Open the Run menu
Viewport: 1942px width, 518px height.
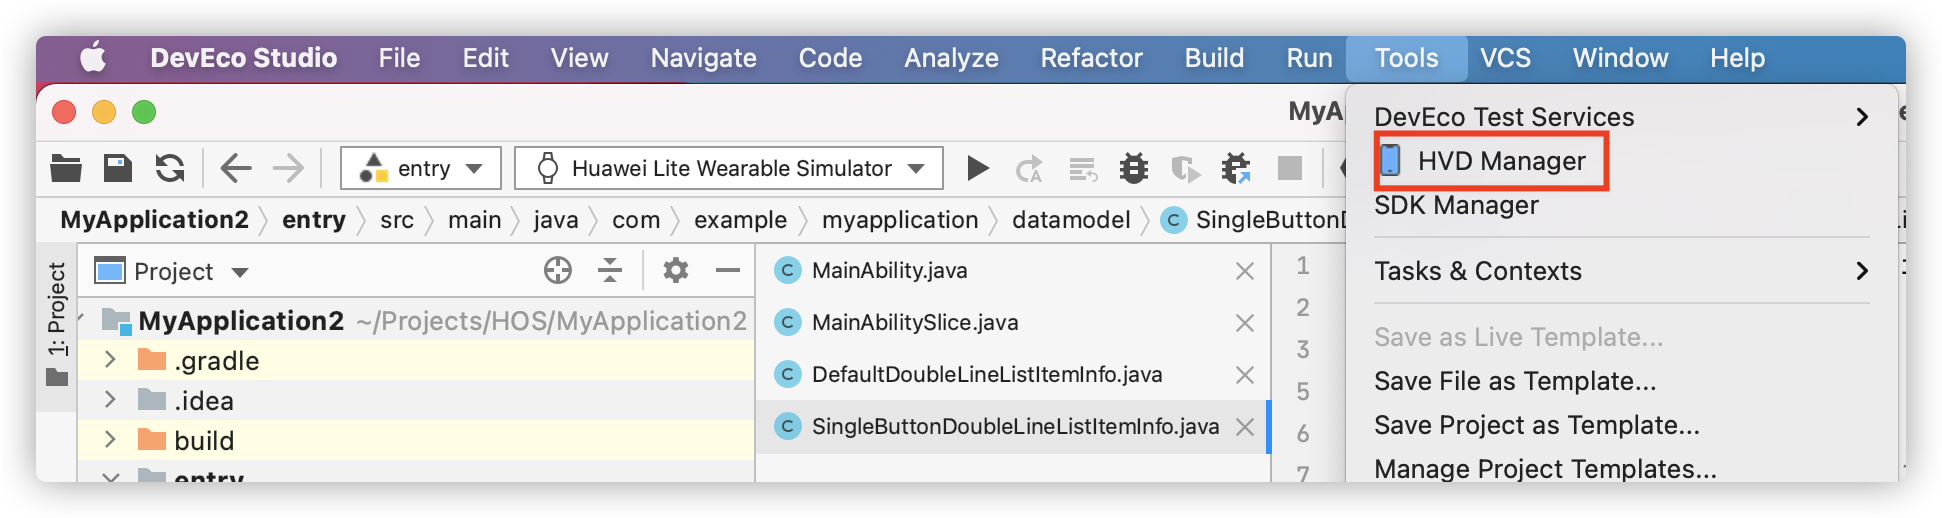1309,58
